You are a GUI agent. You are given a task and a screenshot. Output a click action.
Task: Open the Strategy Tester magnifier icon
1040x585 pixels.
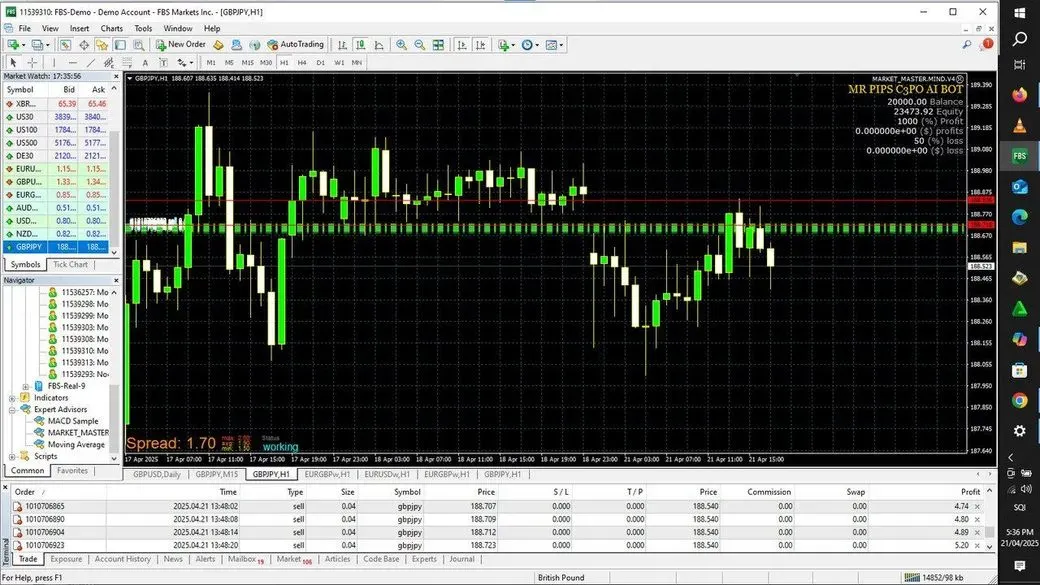pos(139,44)
